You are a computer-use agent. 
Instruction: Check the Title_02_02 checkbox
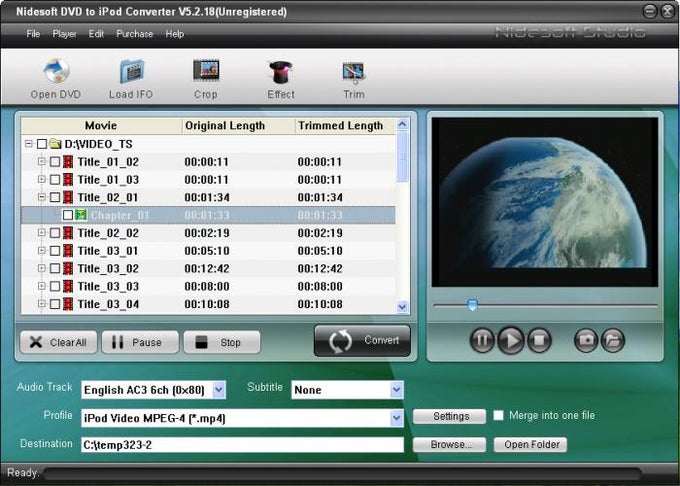tap(55, 233)
